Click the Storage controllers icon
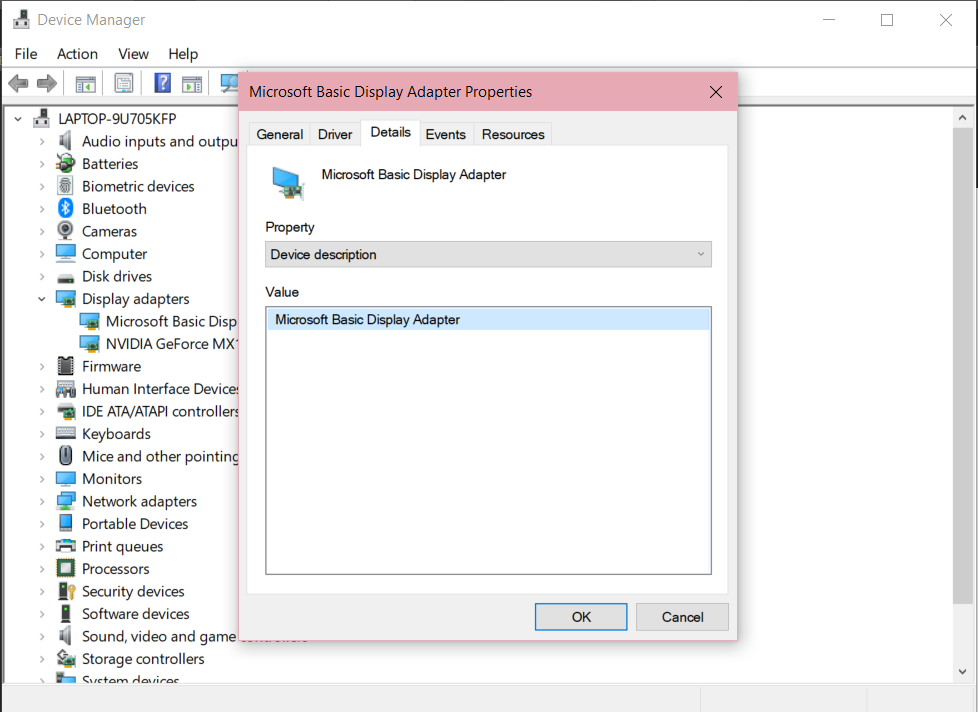This screenshot has width=978, height=712. click(65, 658)
